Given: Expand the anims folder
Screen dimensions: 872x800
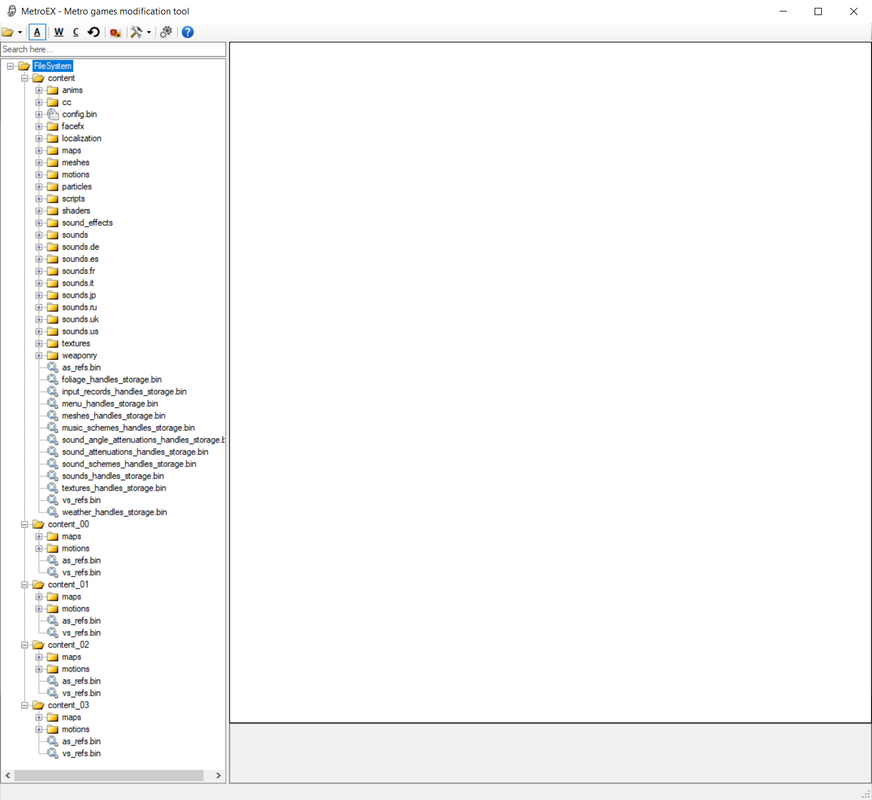Looking at the screenshot, I should click(x=39, y=90).
